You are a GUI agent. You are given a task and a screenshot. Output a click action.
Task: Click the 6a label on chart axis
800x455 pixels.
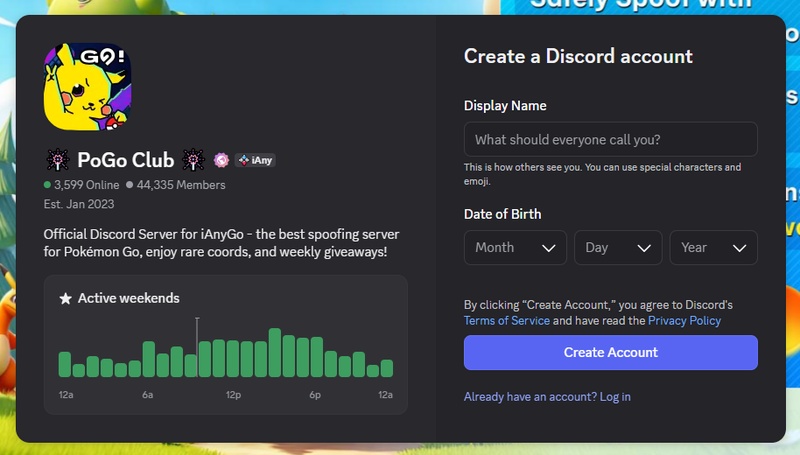[147, 395]
